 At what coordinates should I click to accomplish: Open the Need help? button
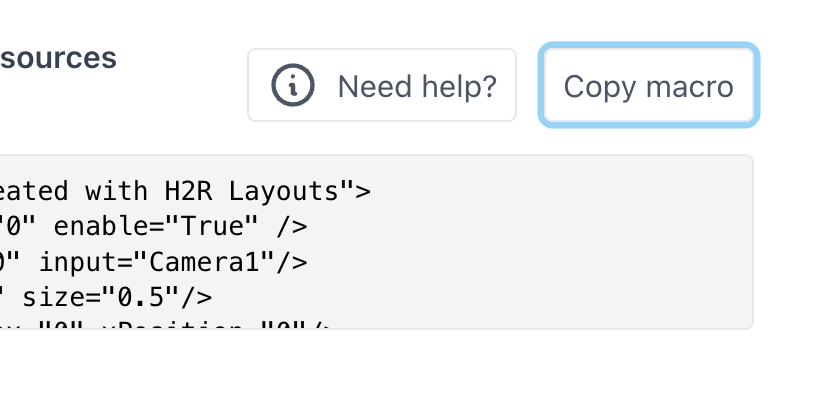tap(382, 85)
